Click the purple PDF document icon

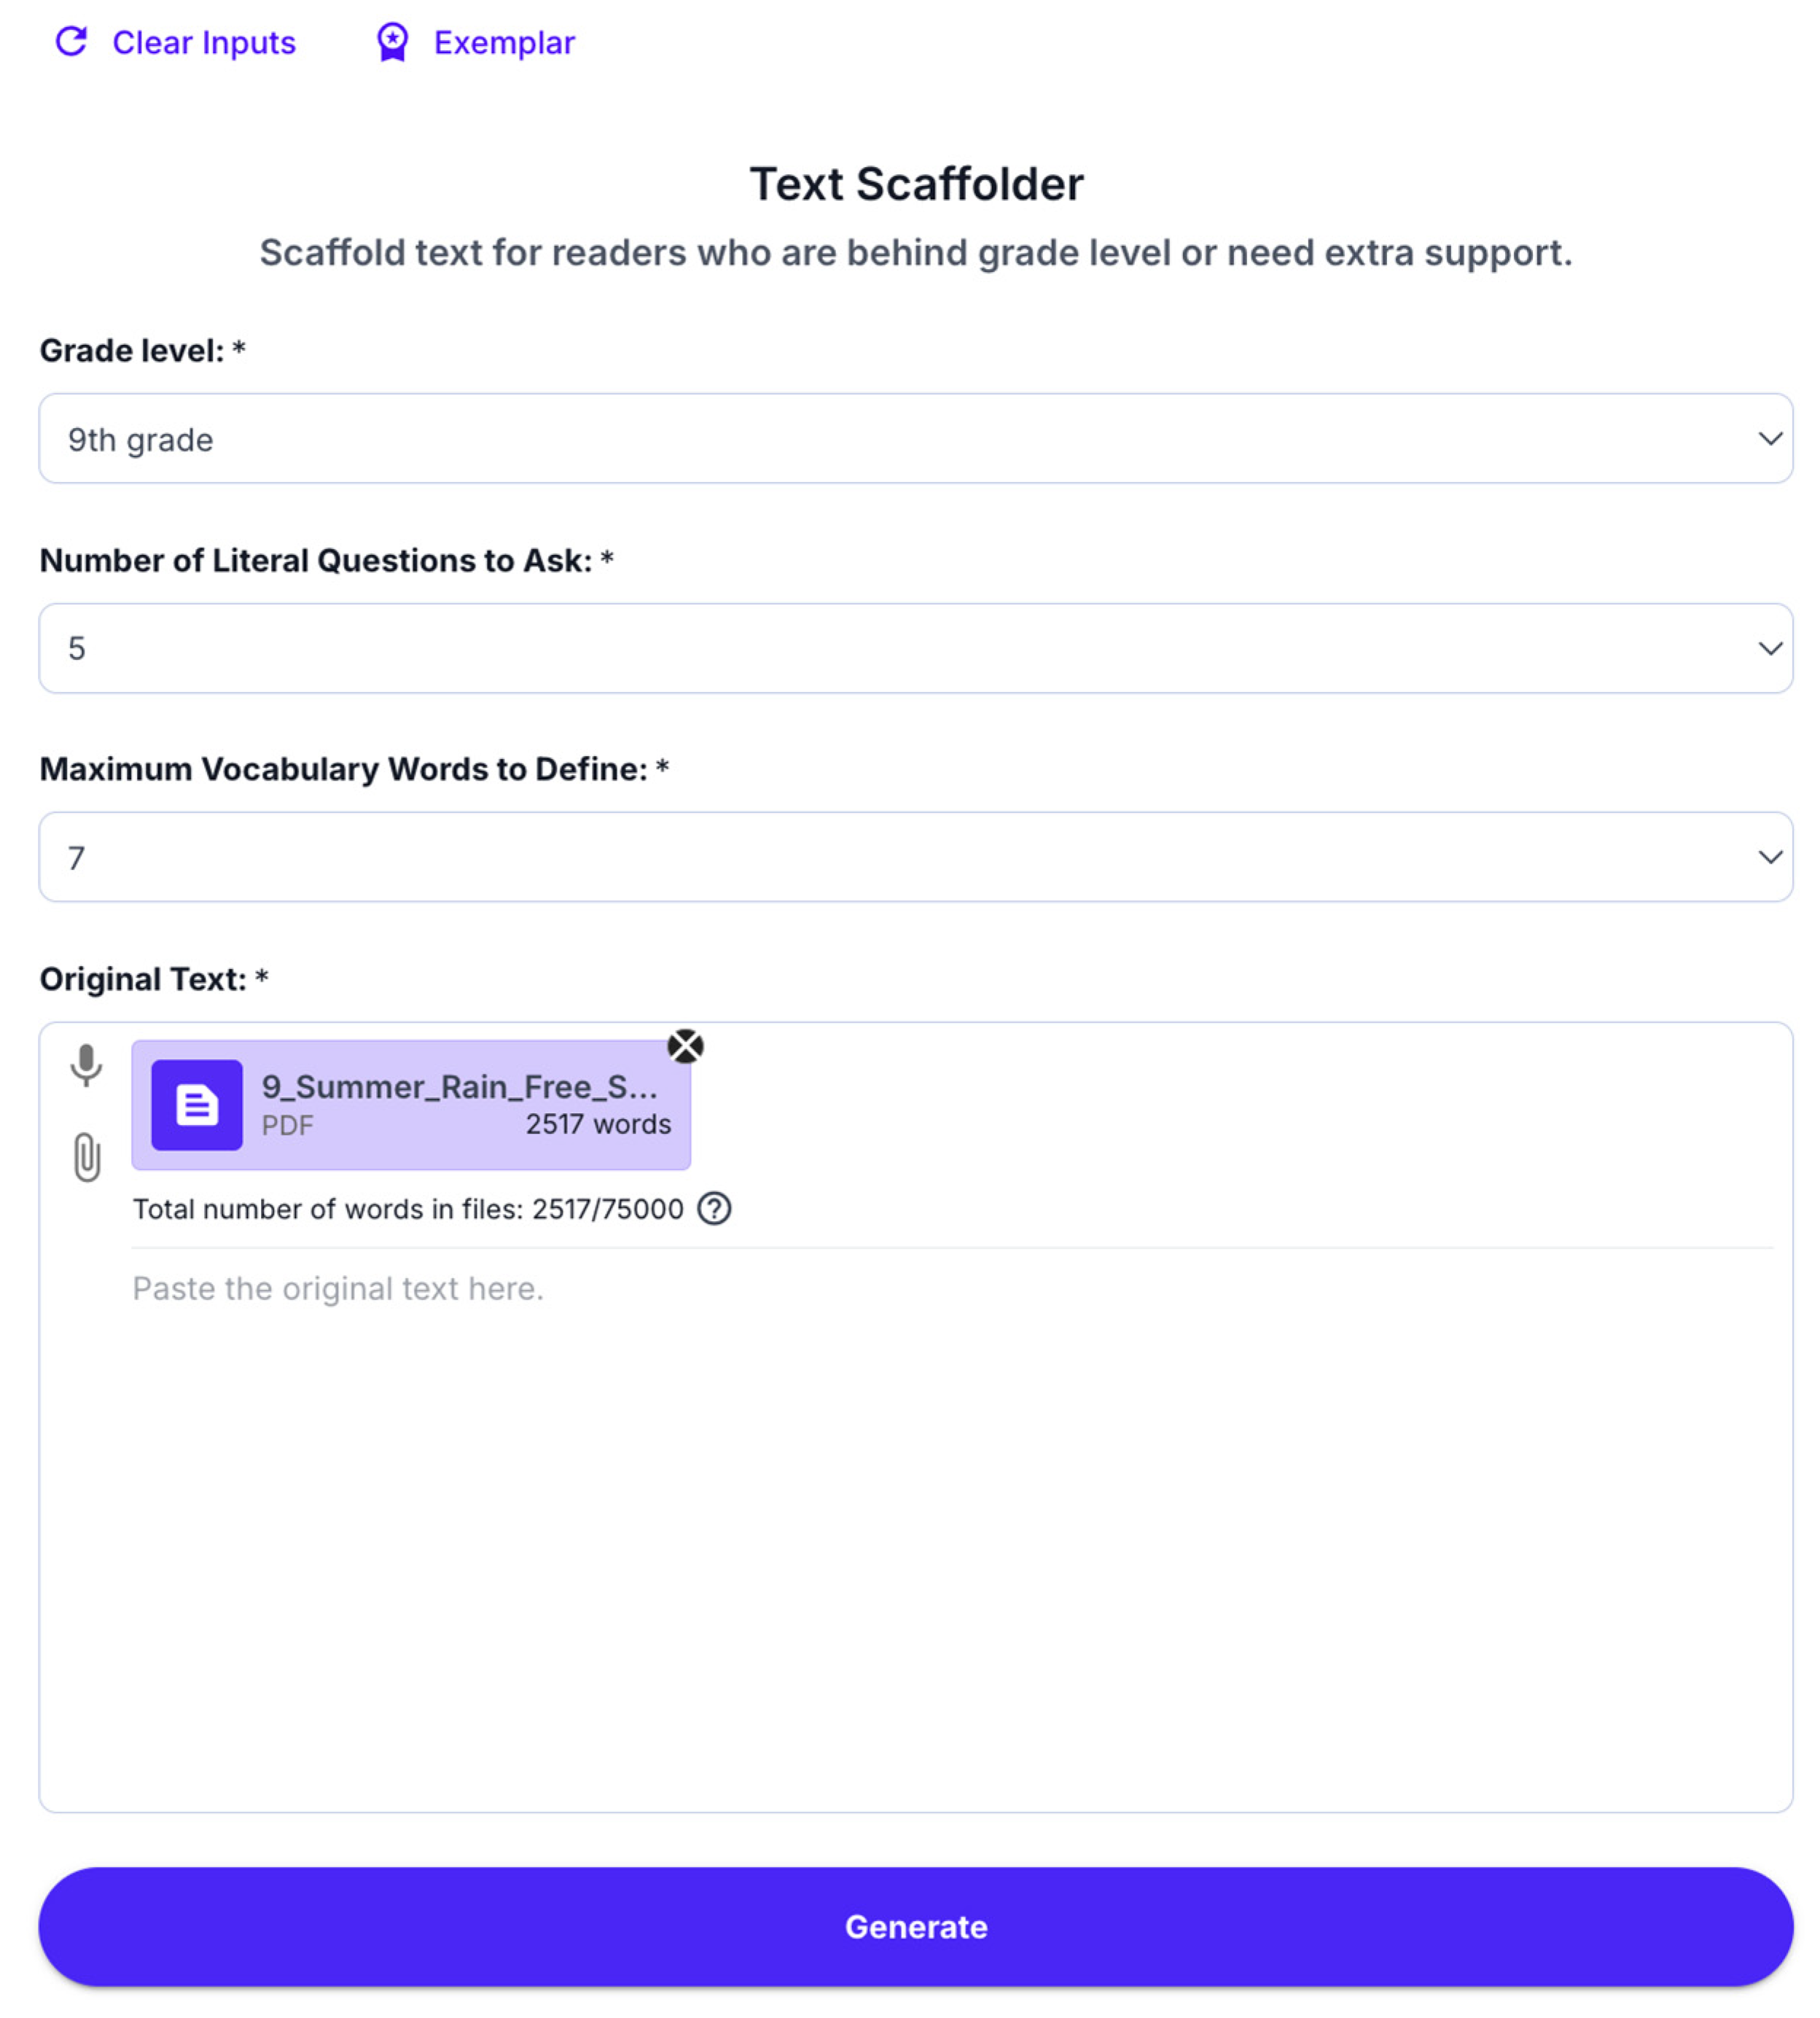pos(196,1105)
